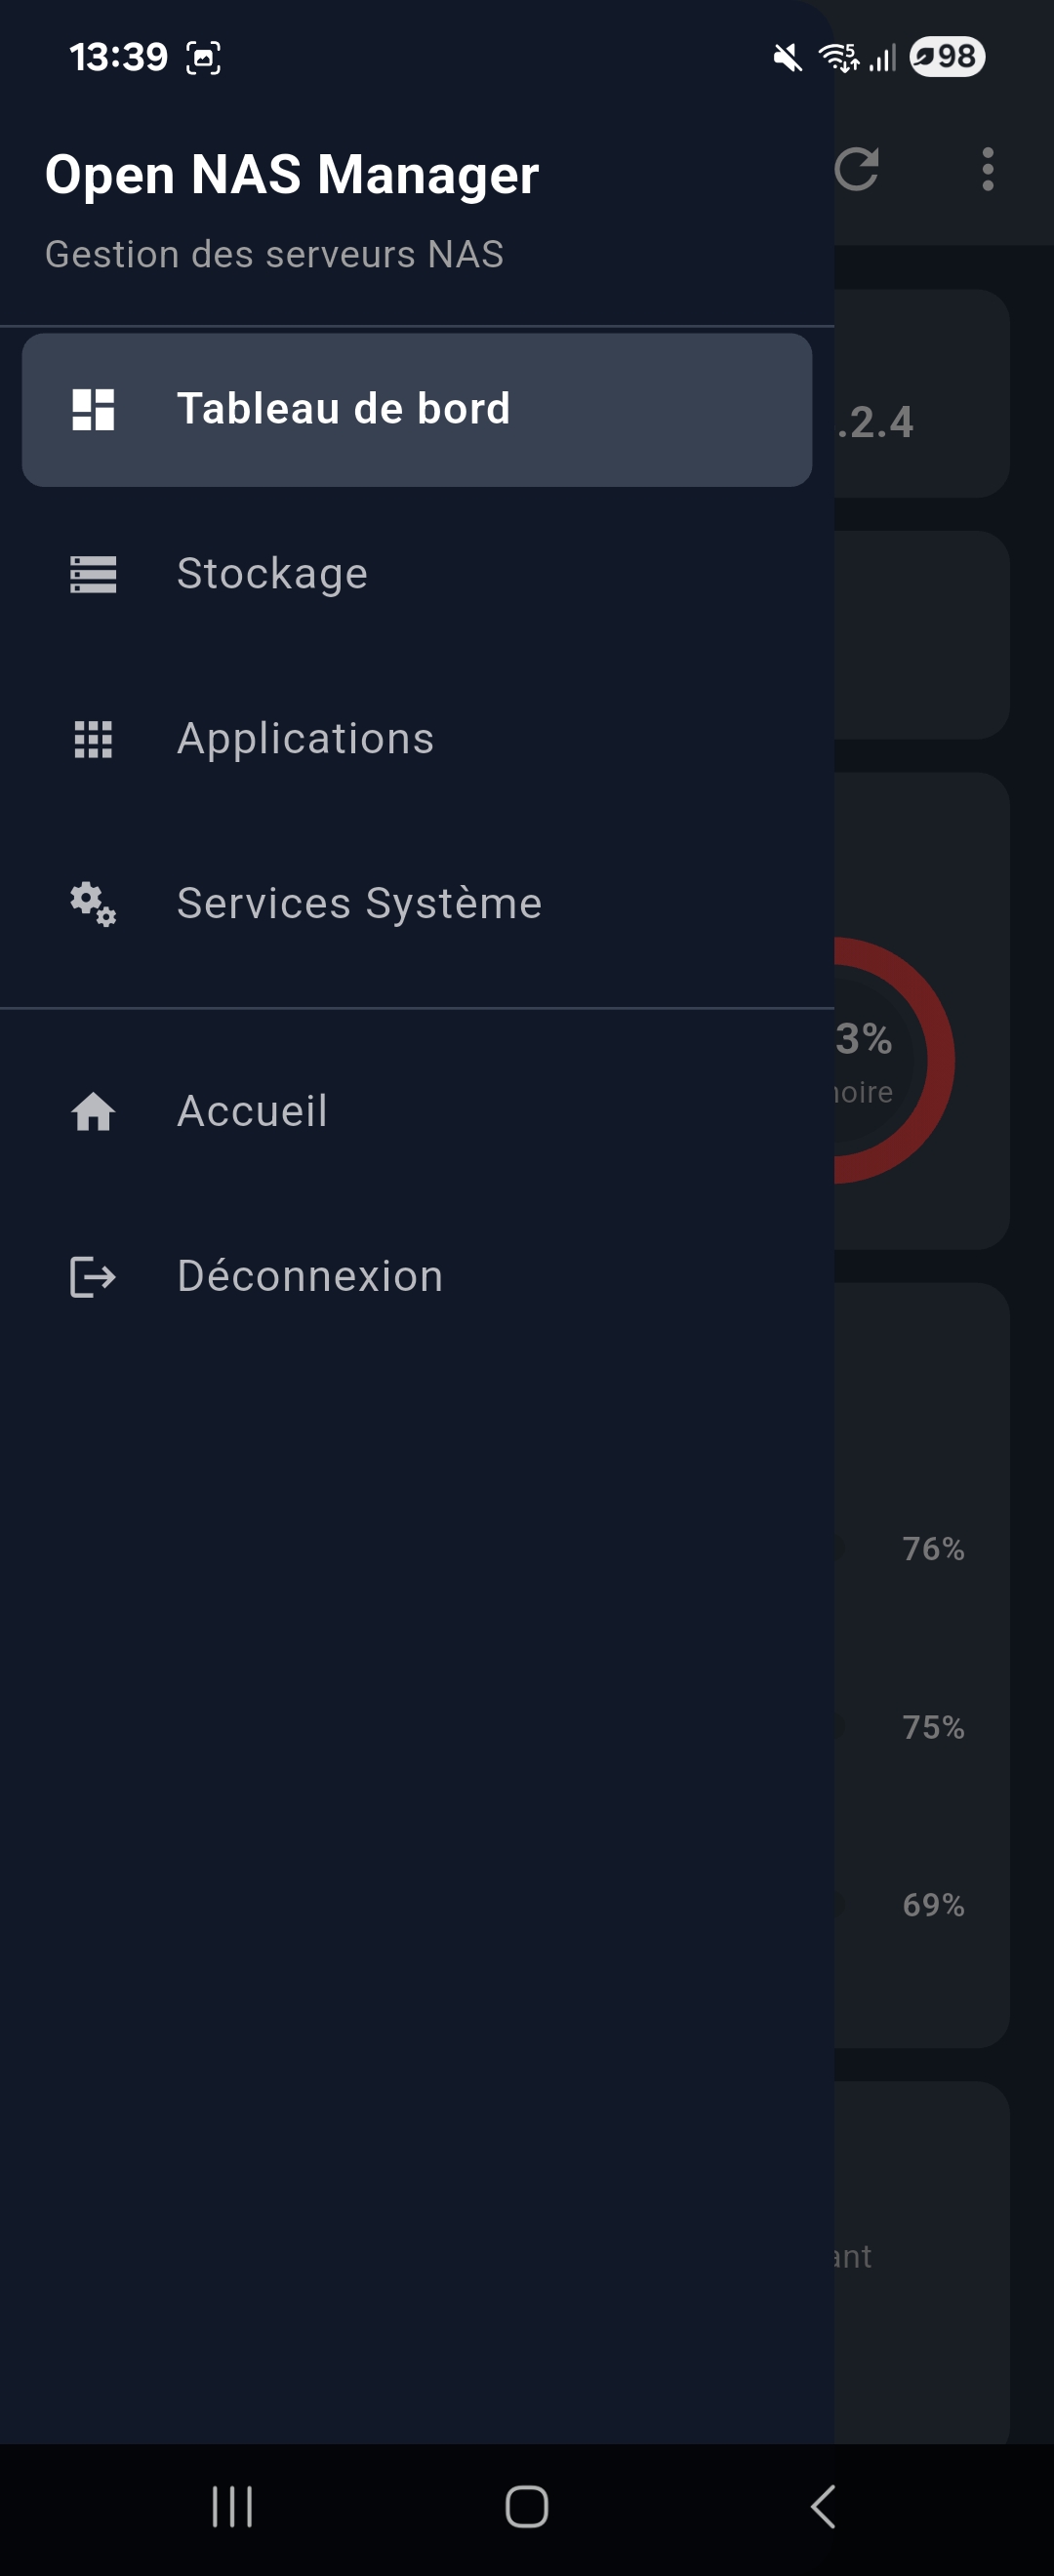Tap the "Open NAS Manager" title

pyautogui.click(x=293, y=174)
